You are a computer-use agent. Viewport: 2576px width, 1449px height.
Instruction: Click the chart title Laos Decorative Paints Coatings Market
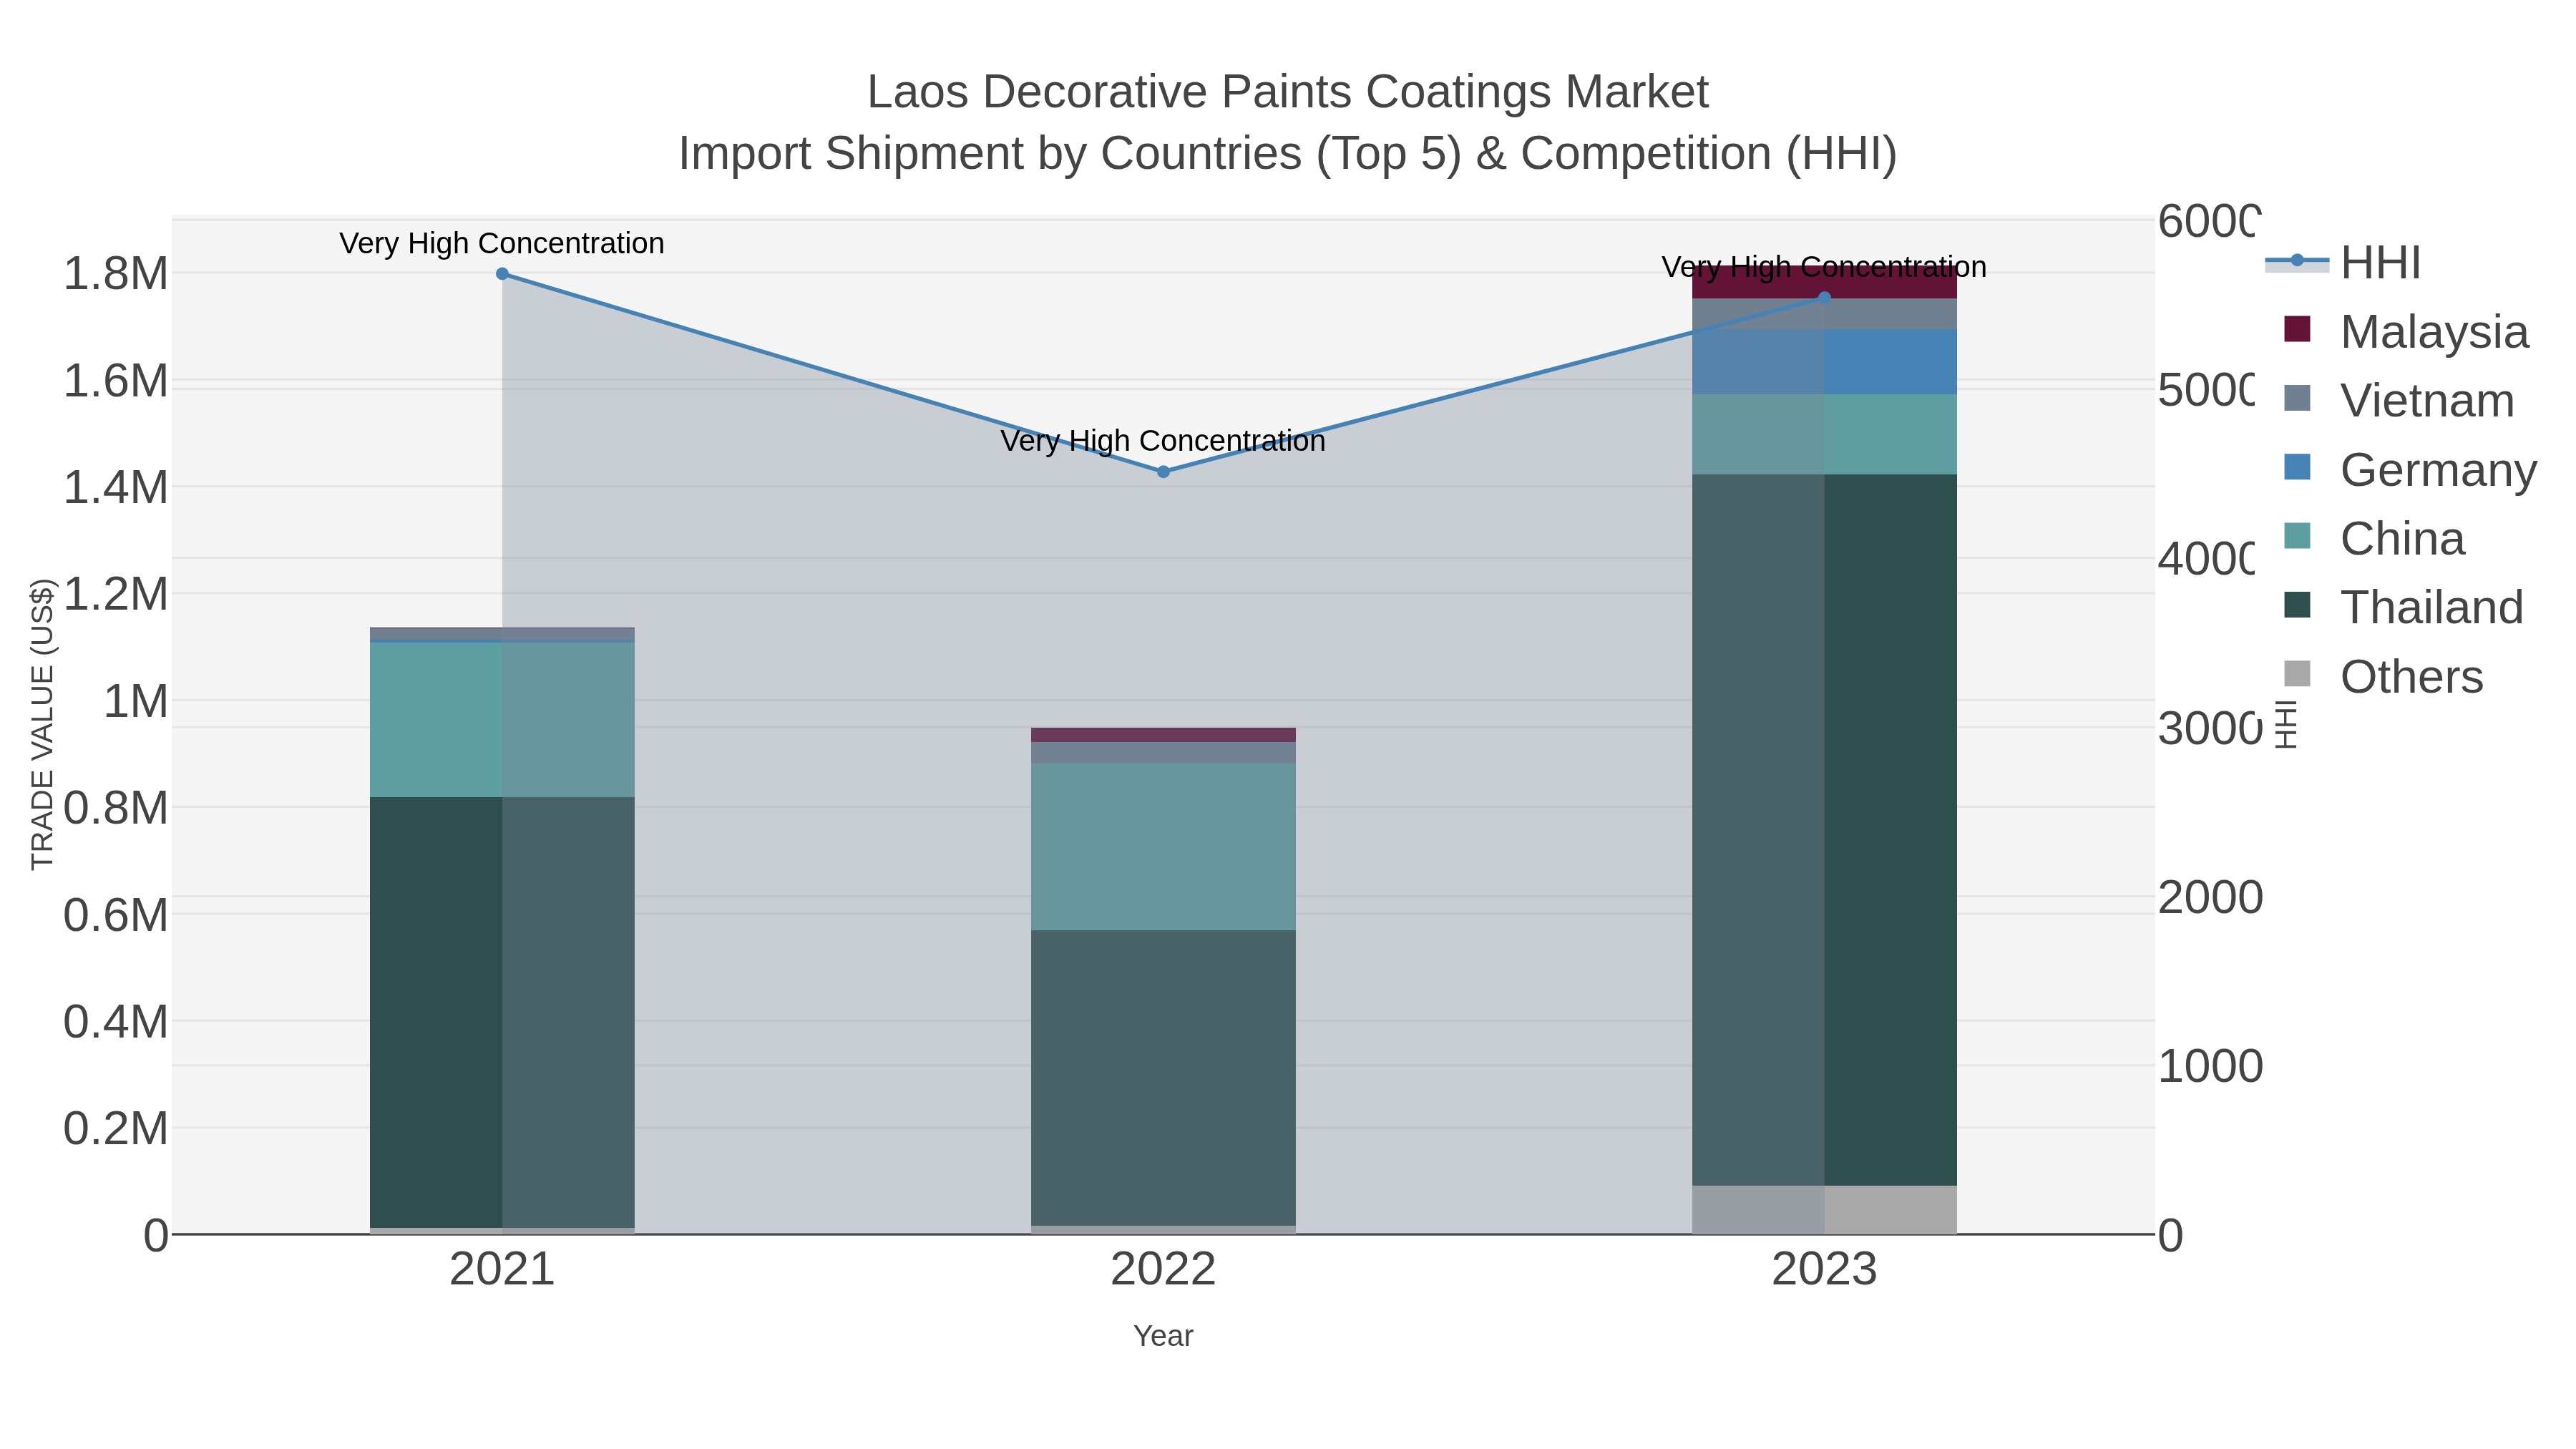[x=1288, y=92]
